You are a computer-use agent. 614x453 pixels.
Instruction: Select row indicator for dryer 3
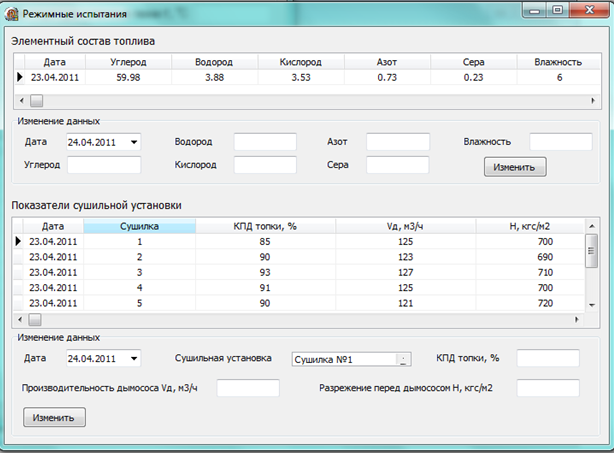pyautogui.click(x=18, y=272)
